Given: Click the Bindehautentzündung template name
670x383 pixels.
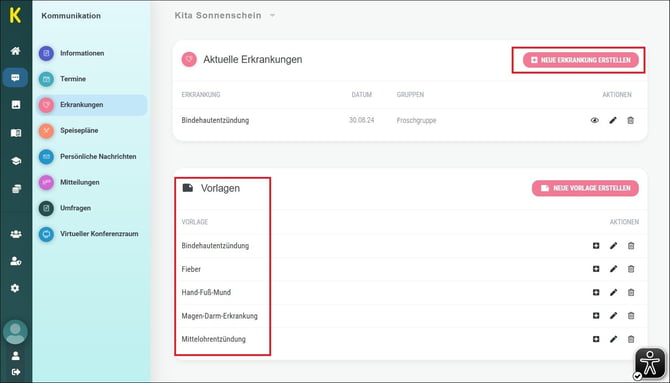Looking at the screenshot, I should tap(215, 246).
